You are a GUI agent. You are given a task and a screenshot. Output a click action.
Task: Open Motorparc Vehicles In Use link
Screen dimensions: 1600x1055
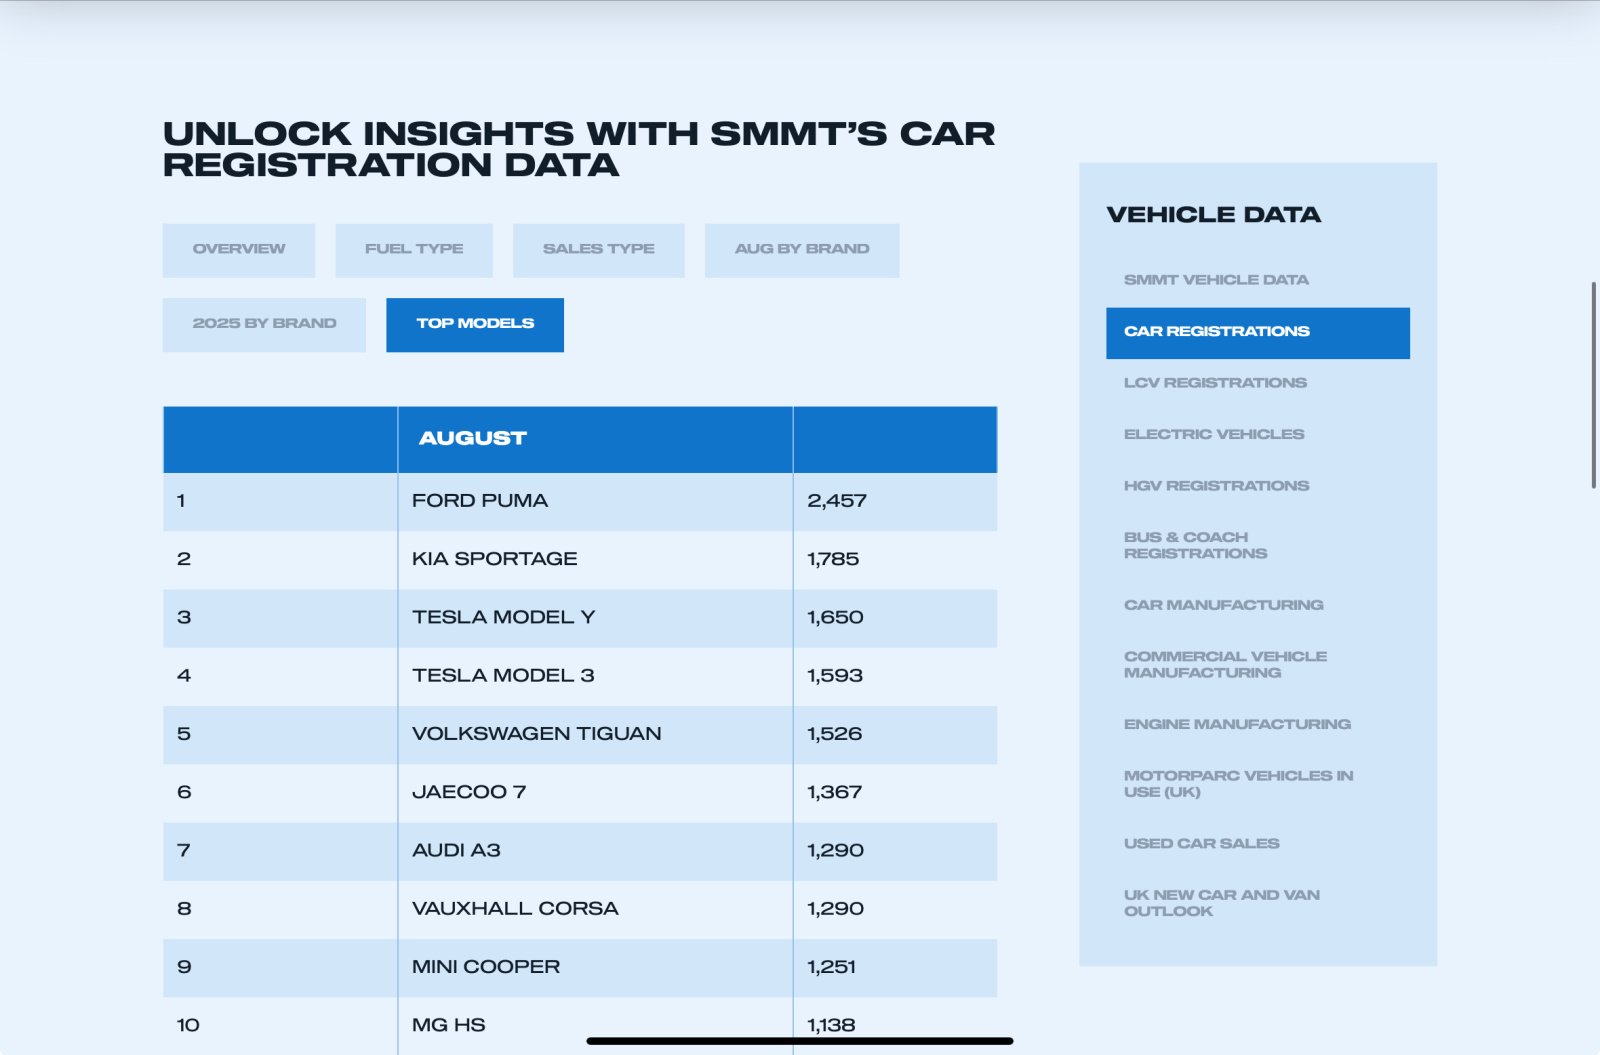point(1238,783)
